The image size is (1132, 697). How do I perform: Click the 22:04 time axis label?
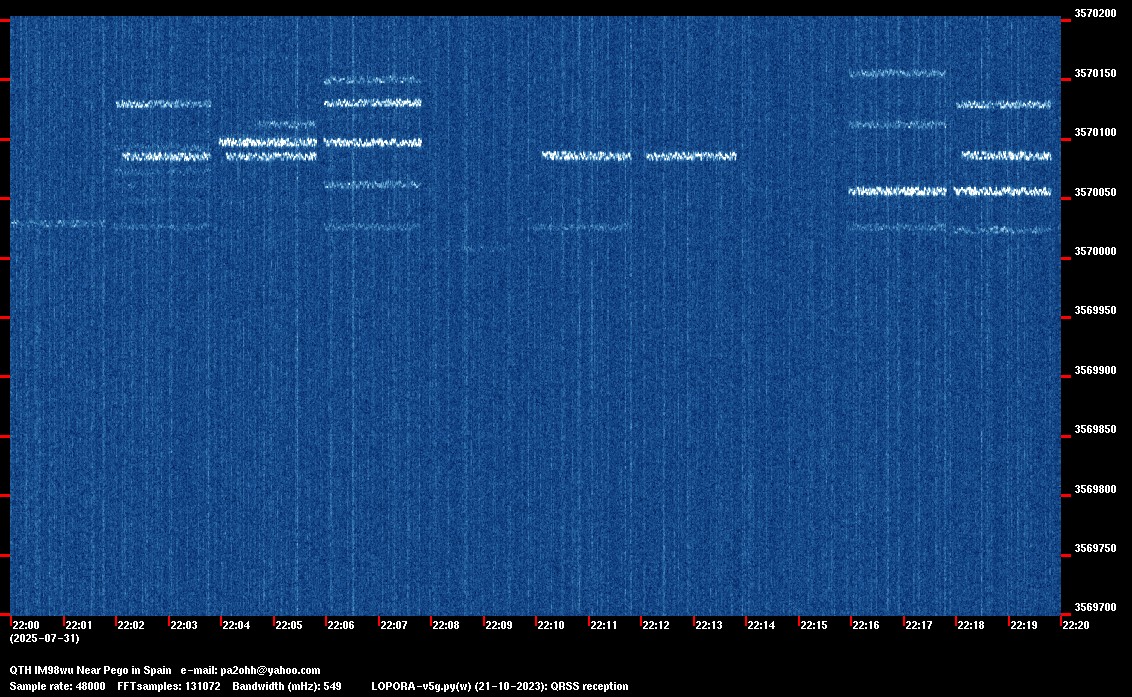pos(236,625)
